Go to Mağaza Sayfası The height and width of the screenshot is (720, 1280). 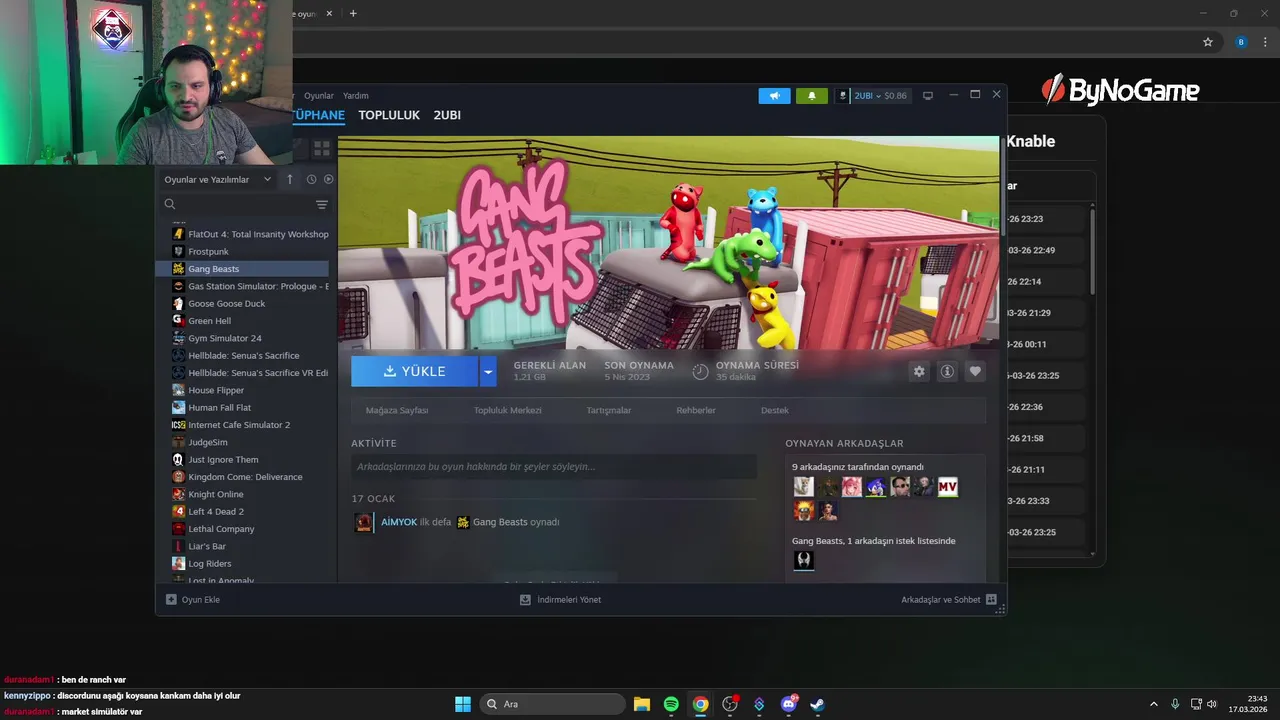pos(397,411)
